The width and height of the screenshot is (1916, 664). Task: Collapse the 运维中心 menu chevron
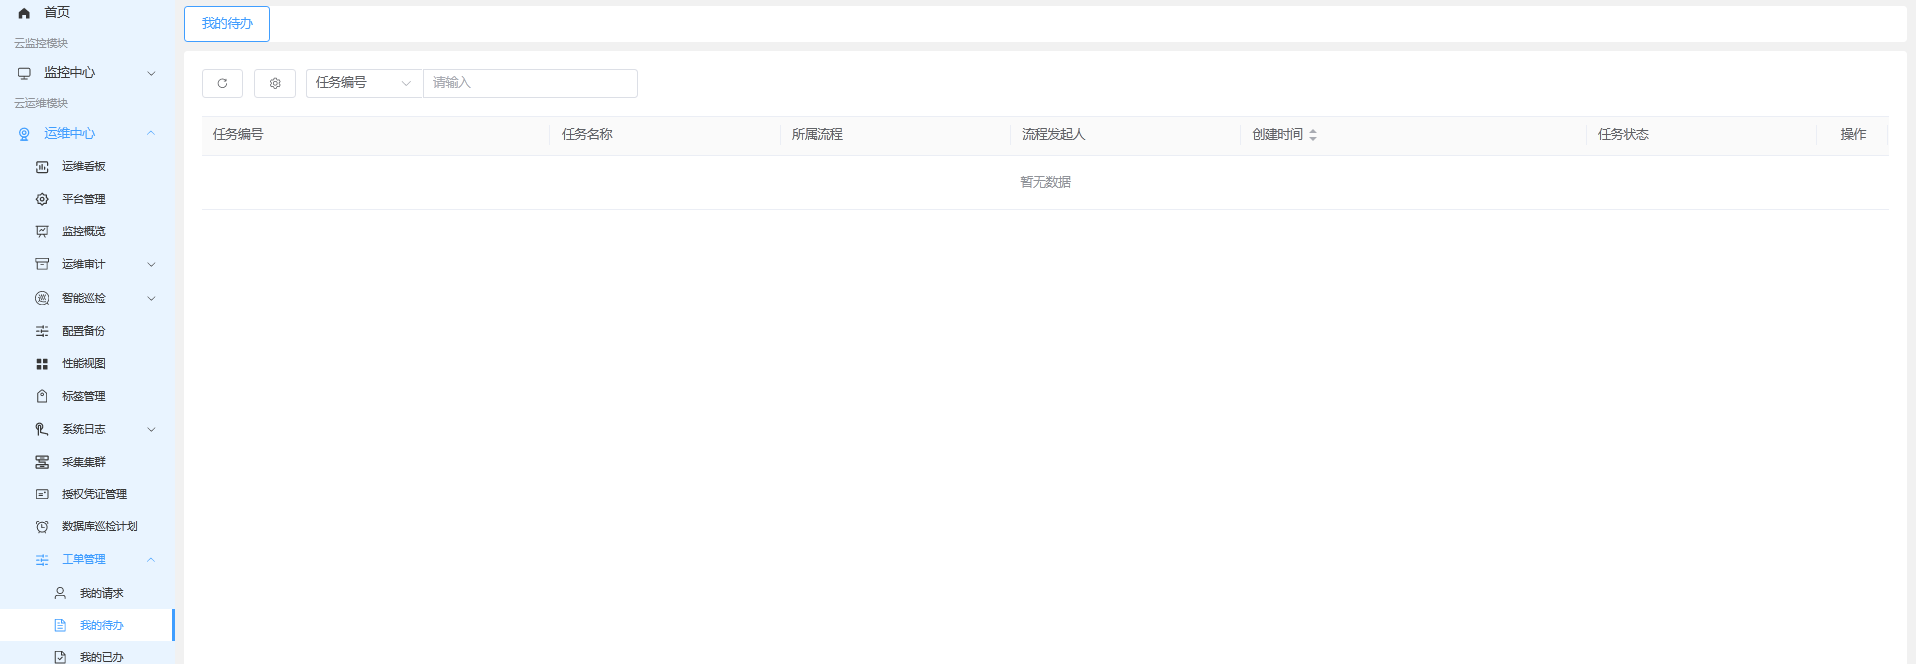(151, 133)
